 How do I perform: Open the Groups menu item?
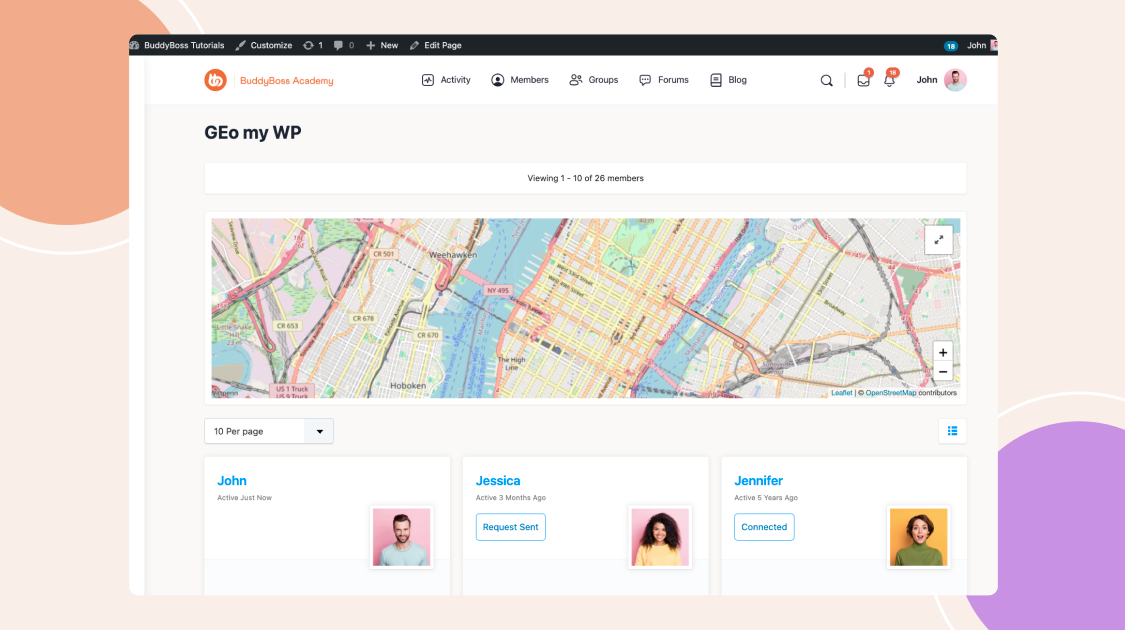[x=593, y=80]
